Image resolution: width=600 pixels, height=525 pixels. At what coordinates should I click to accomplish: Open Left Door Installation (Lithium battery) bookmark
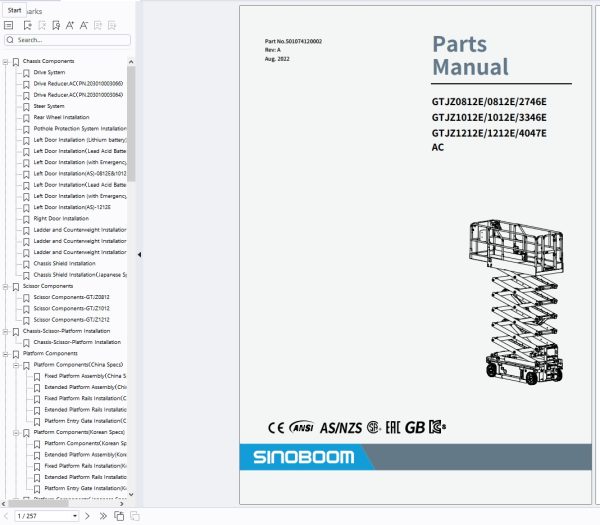80,140
